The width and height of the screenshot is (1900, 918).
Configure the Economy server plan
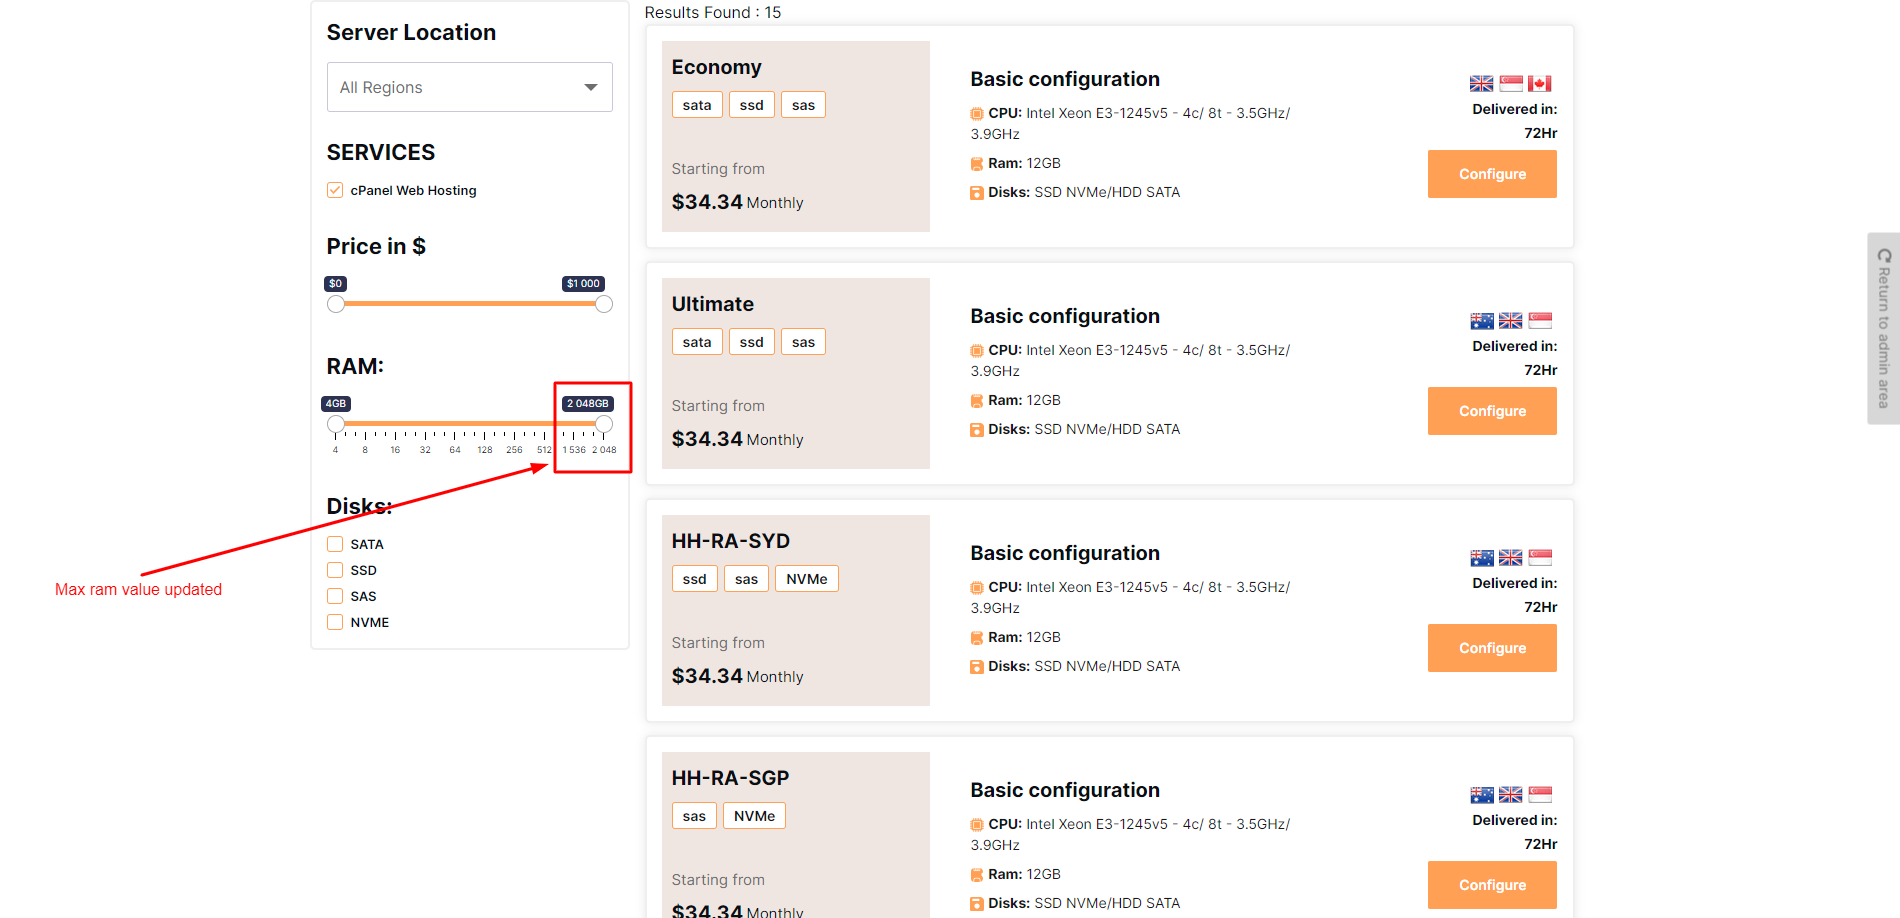pos(1491,174)
